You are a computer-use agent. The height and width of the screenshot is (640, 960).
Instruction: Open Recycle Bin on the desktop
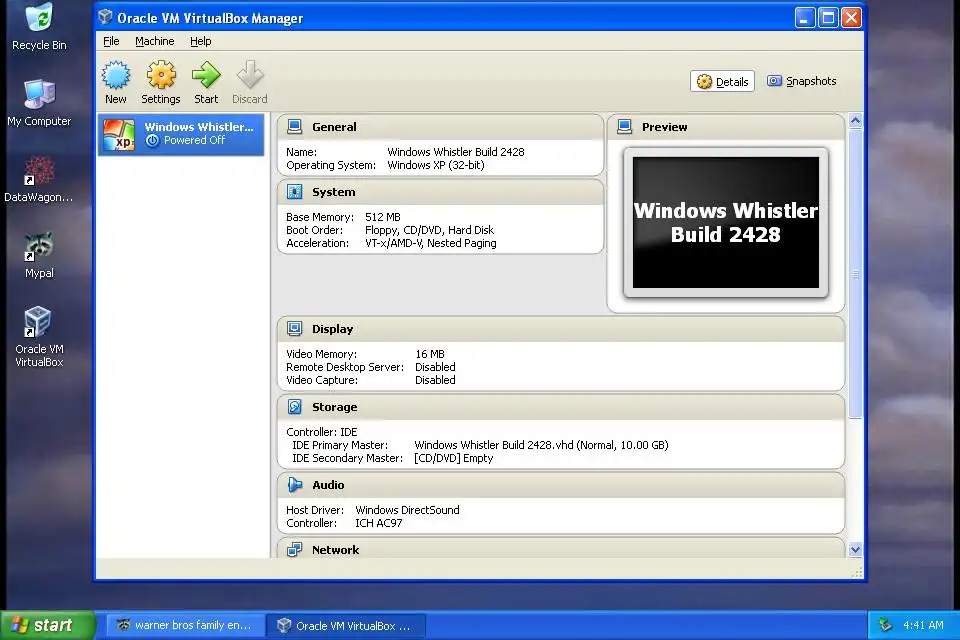click(x=39, y=26)
